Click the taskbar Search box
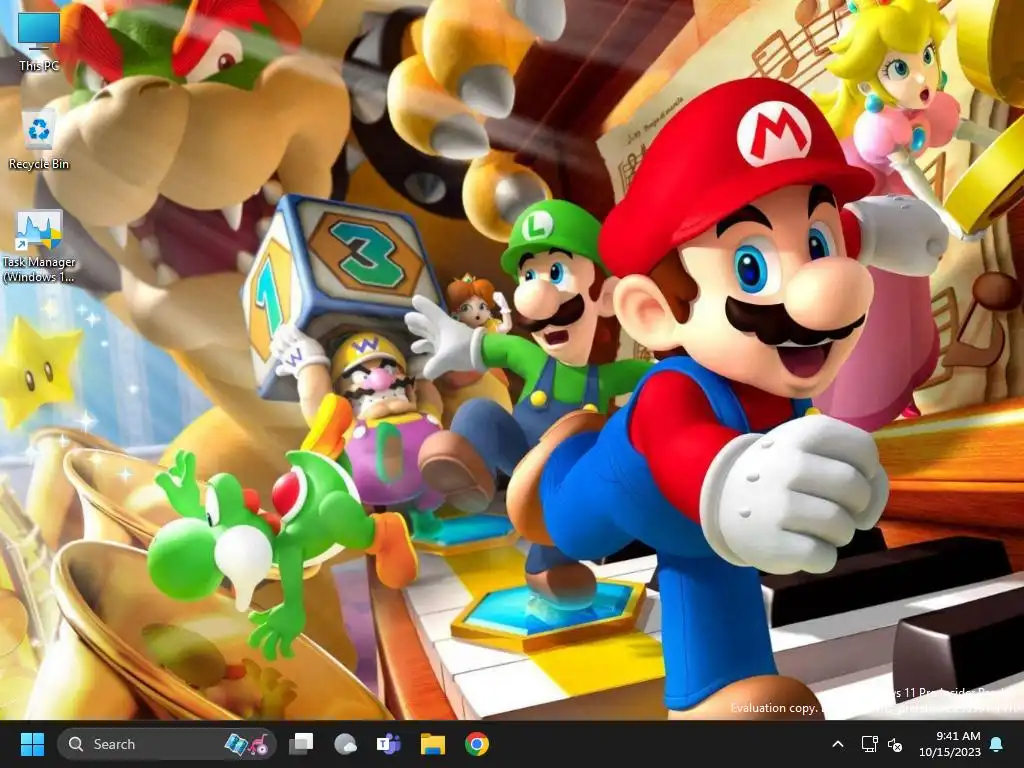1024x768 pixels. [167, 744]
